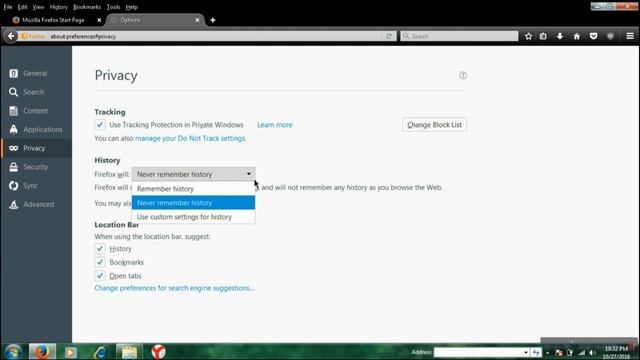Open Sync settings in sidebar

[x=36, y=186]
